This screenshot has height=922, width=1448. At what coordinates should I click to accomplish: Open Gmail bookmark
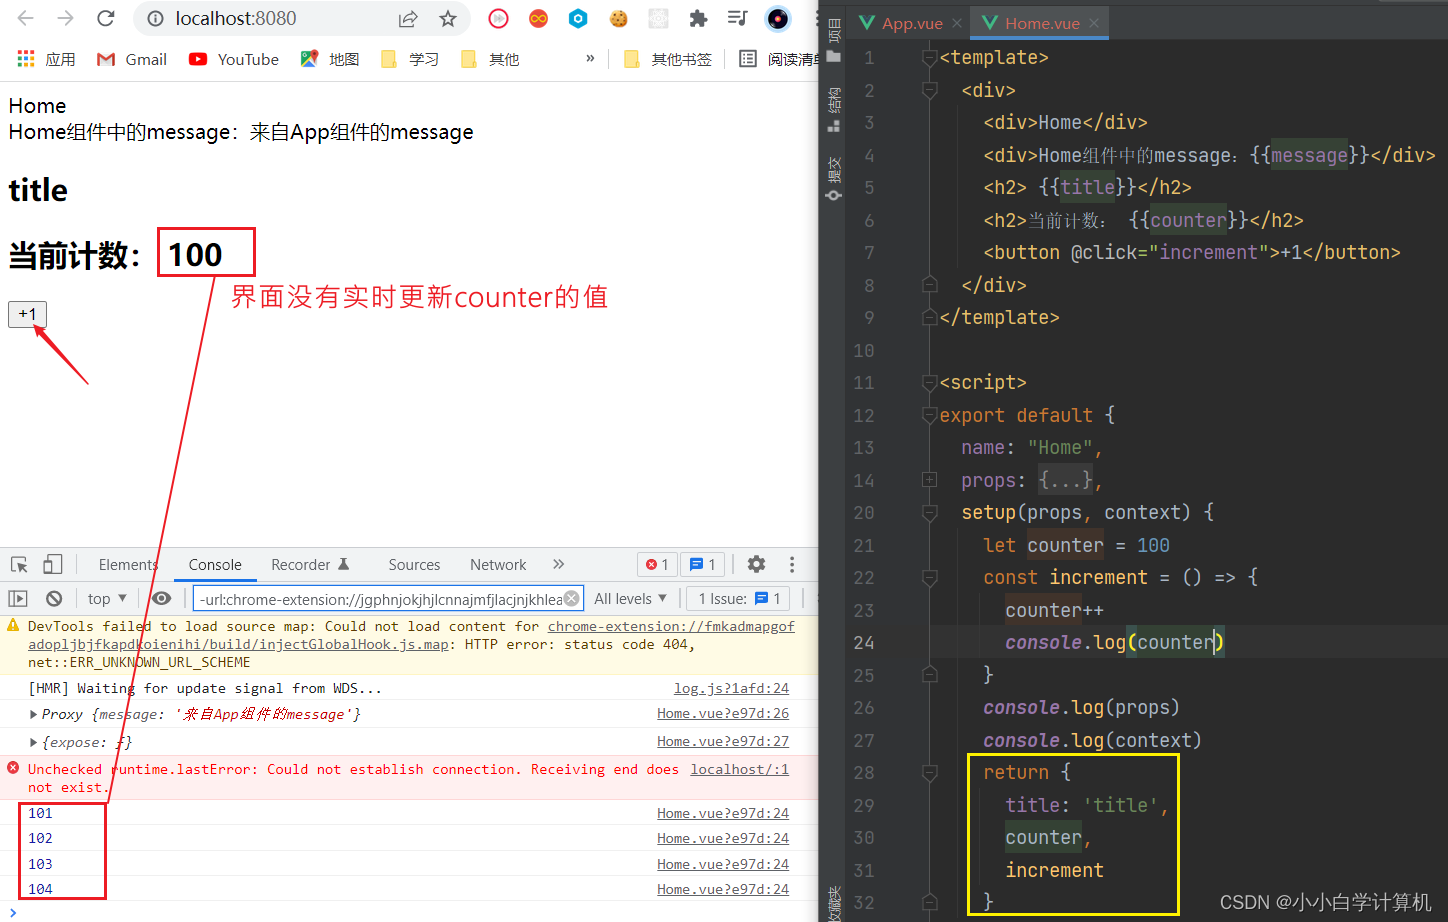click(x=132, y=59)
